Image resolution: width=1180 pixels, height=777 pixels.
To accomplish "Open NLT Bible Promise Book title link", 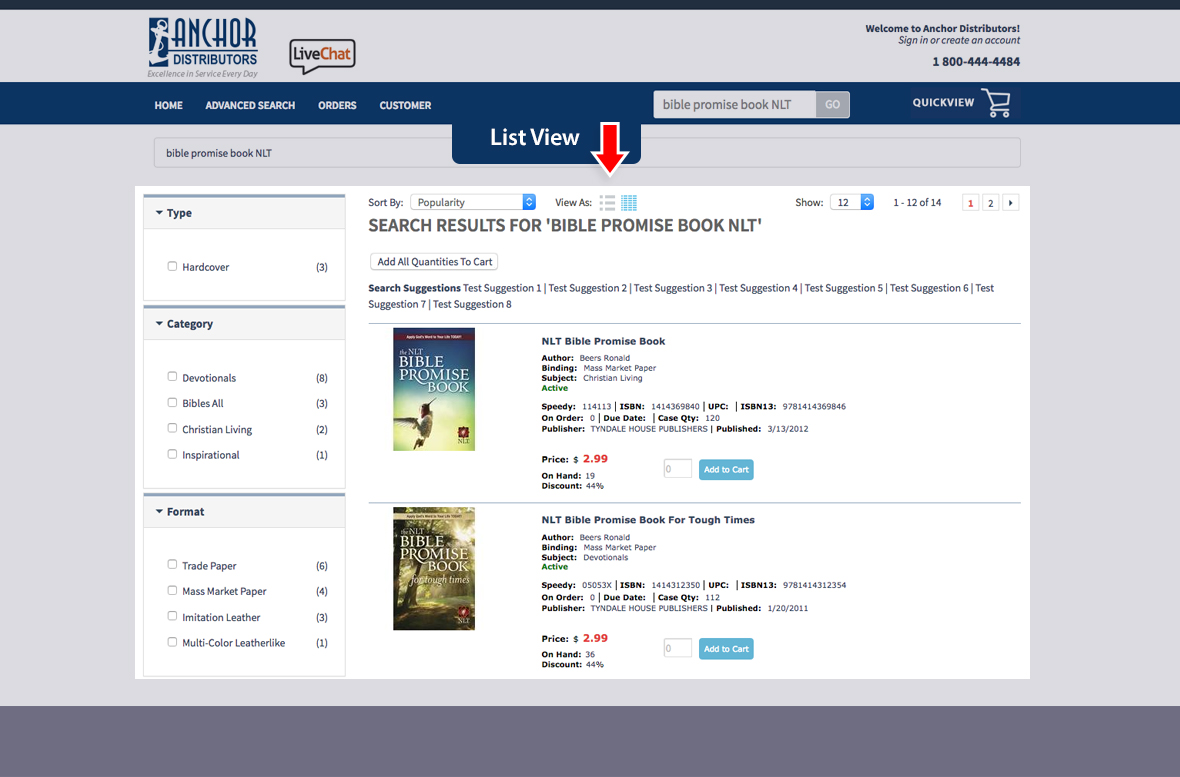I will (x=604, y=341).
